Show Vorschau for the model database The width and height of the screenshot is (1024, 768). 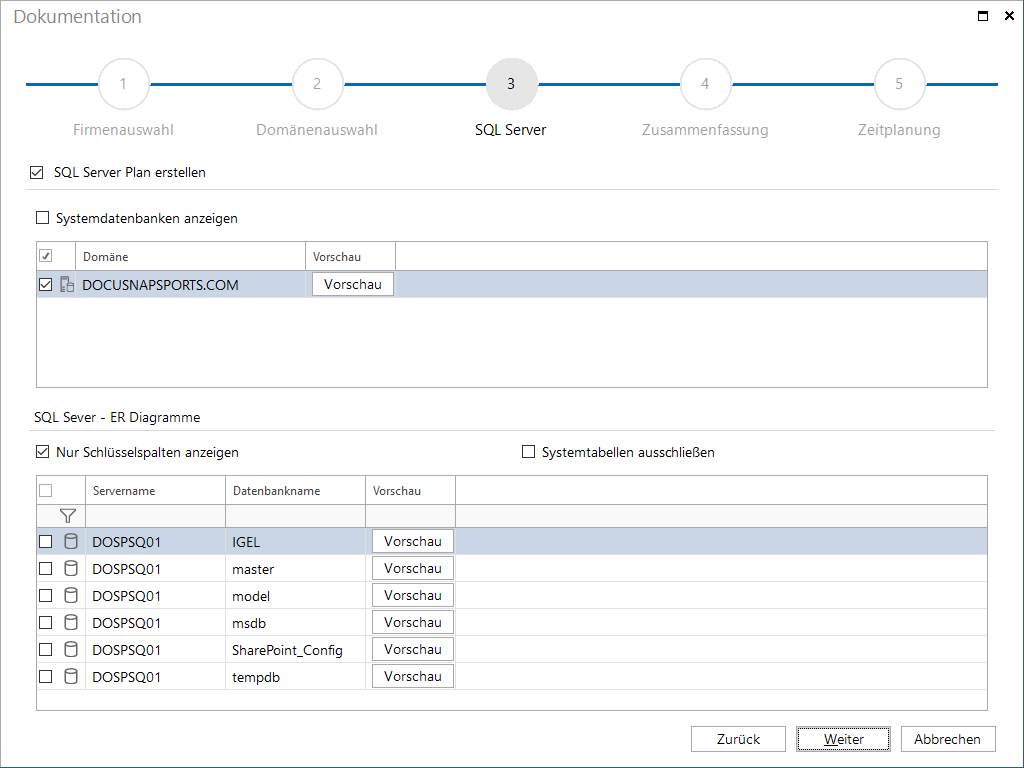coord(413,596)
